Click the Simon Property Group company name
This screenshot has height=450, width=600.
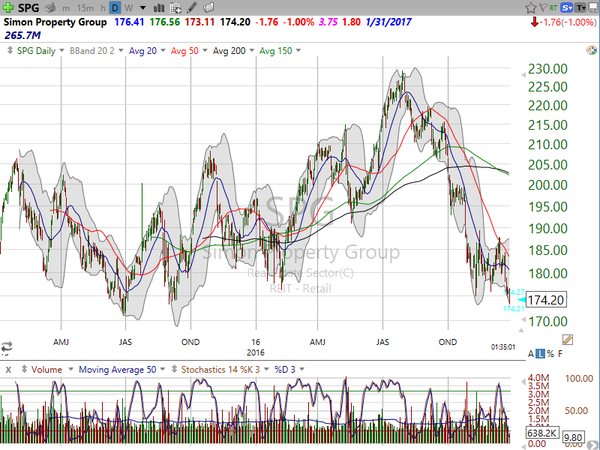(55, 22)
